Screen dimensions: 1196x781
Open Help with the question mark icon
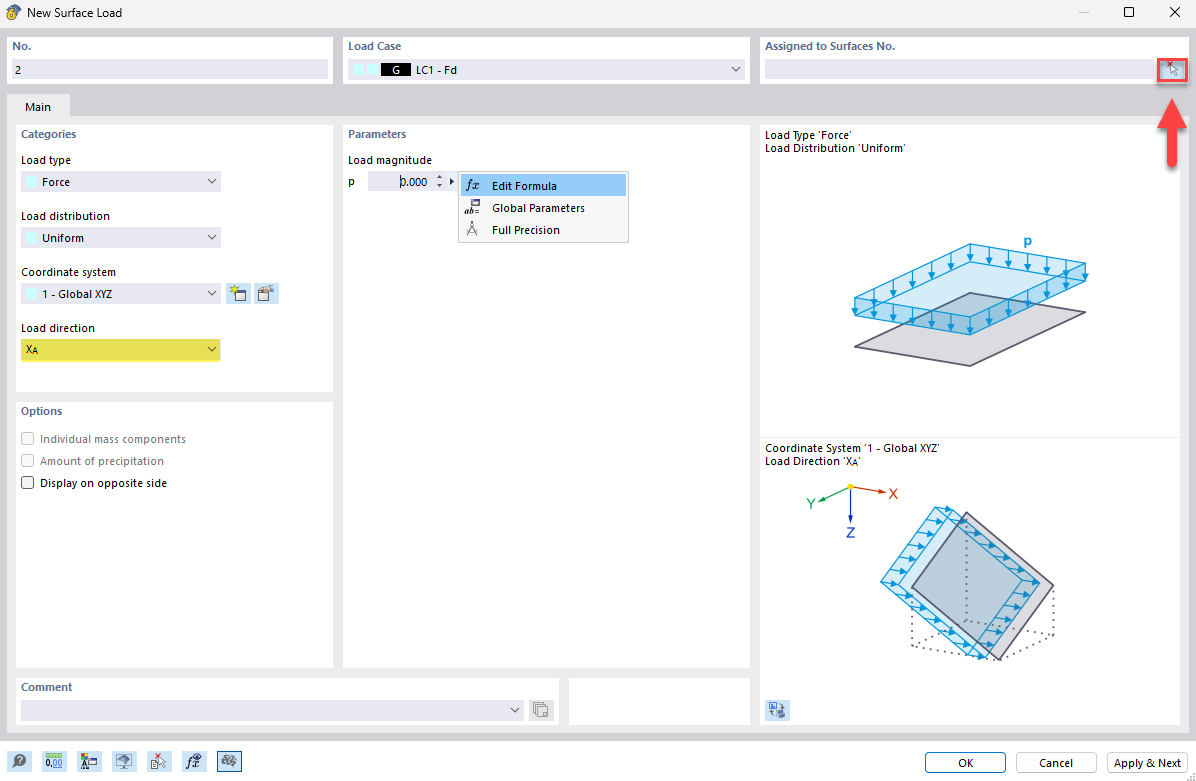(19, 761)
